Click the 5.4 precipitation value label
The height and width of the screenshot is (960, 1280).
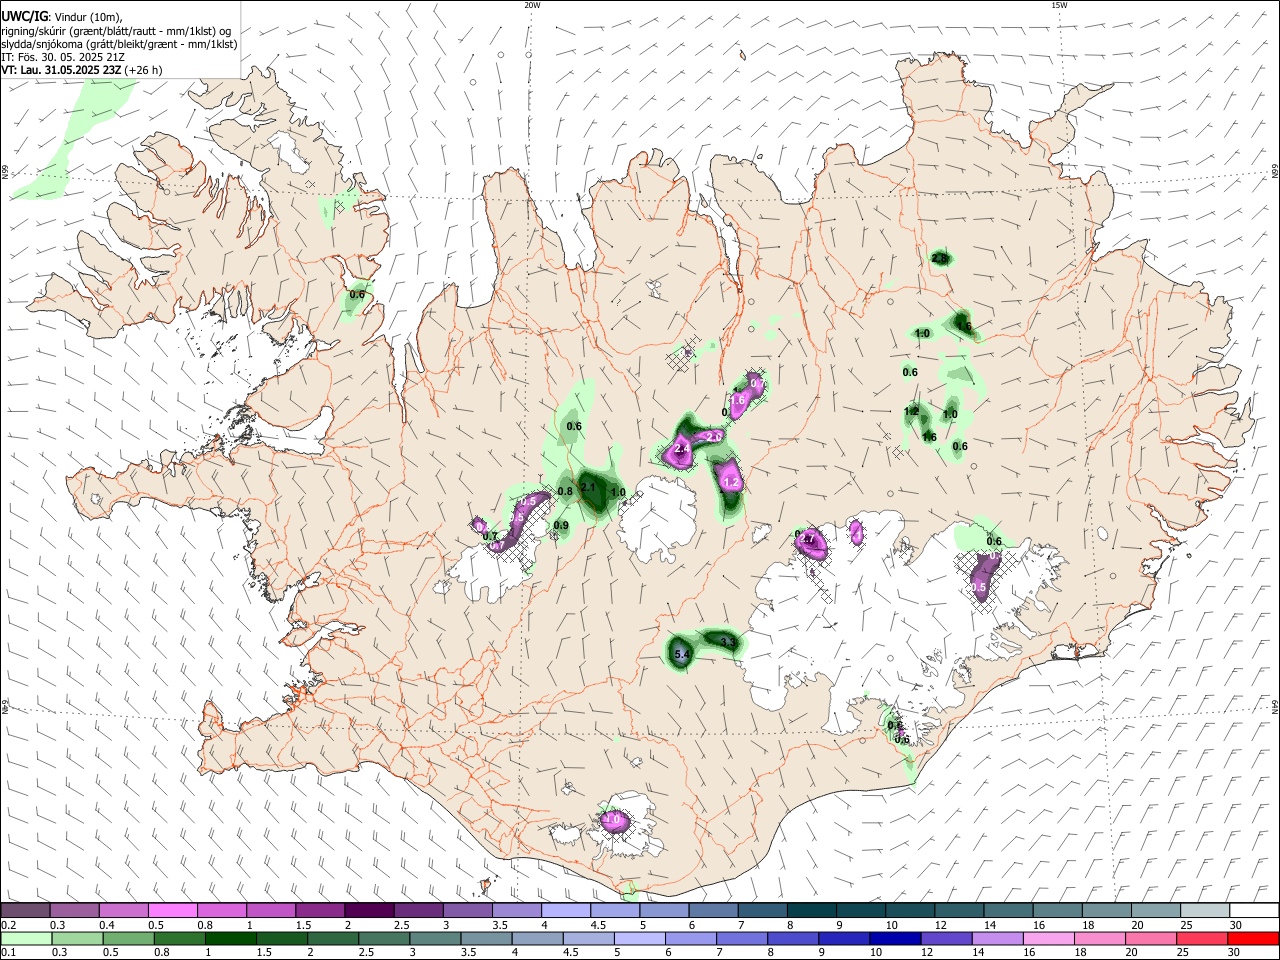[x=683, y=655]
